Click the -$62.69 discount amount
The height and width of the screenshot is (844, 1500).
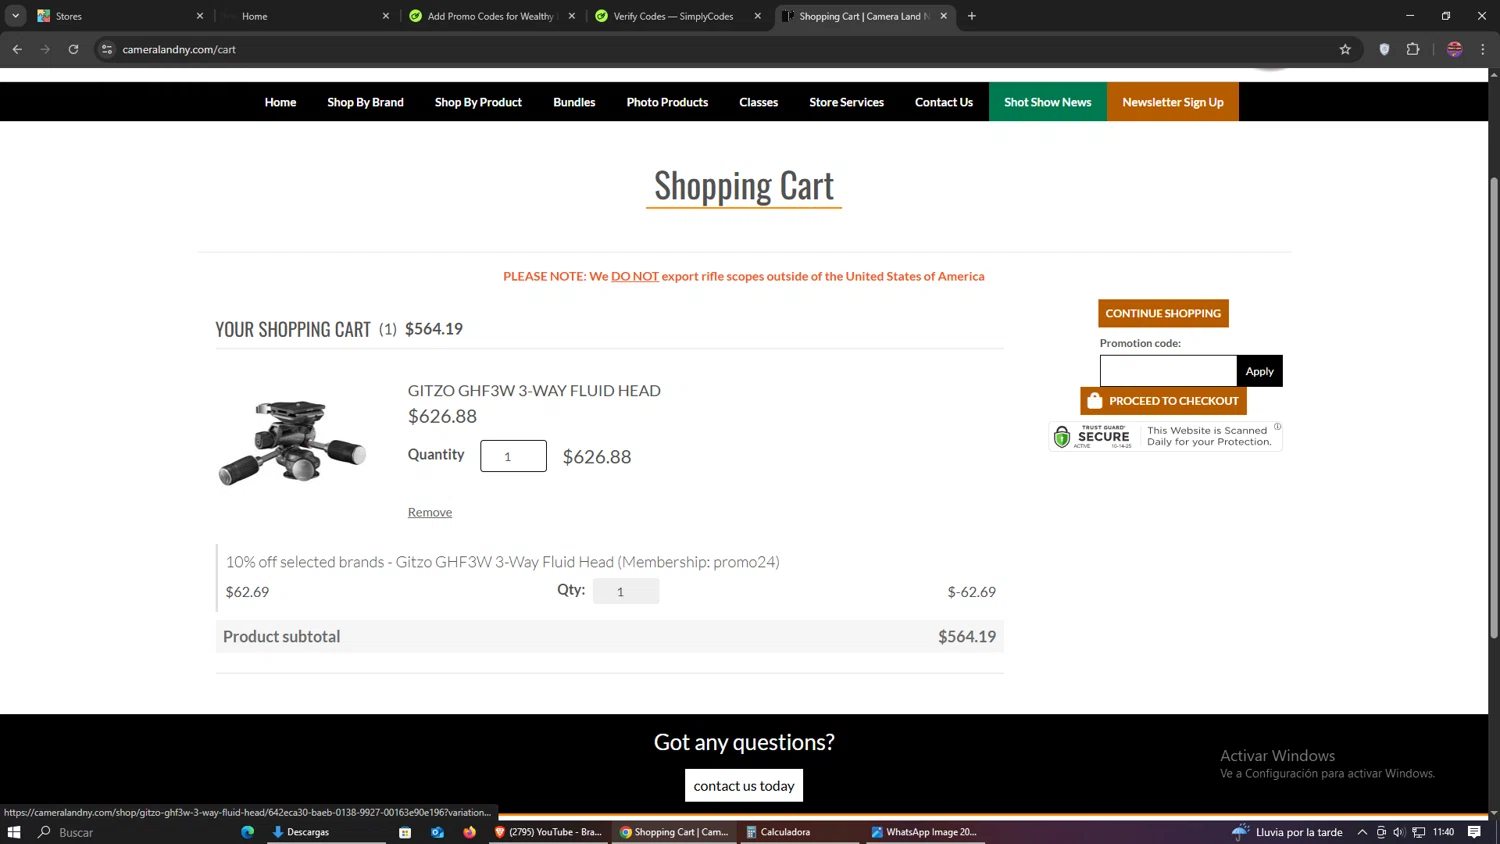[971, 592]
